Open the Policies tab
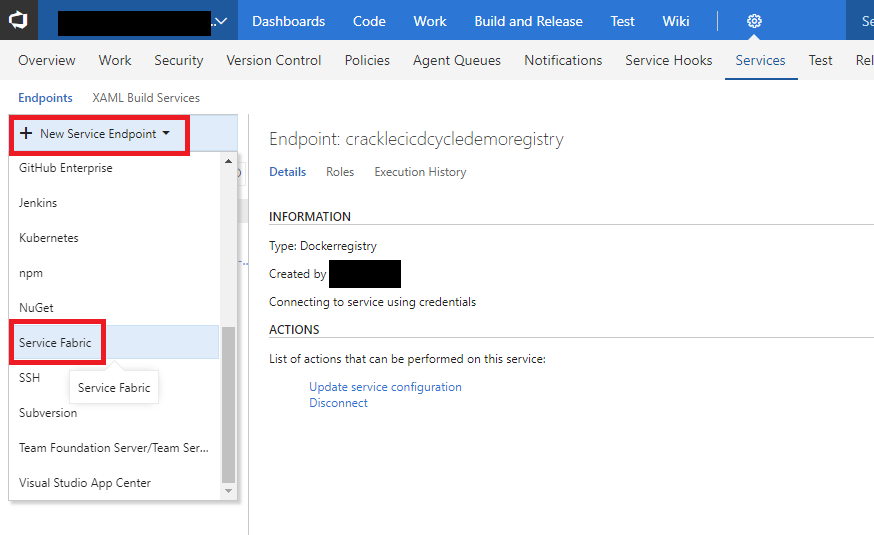 point(367,60)
